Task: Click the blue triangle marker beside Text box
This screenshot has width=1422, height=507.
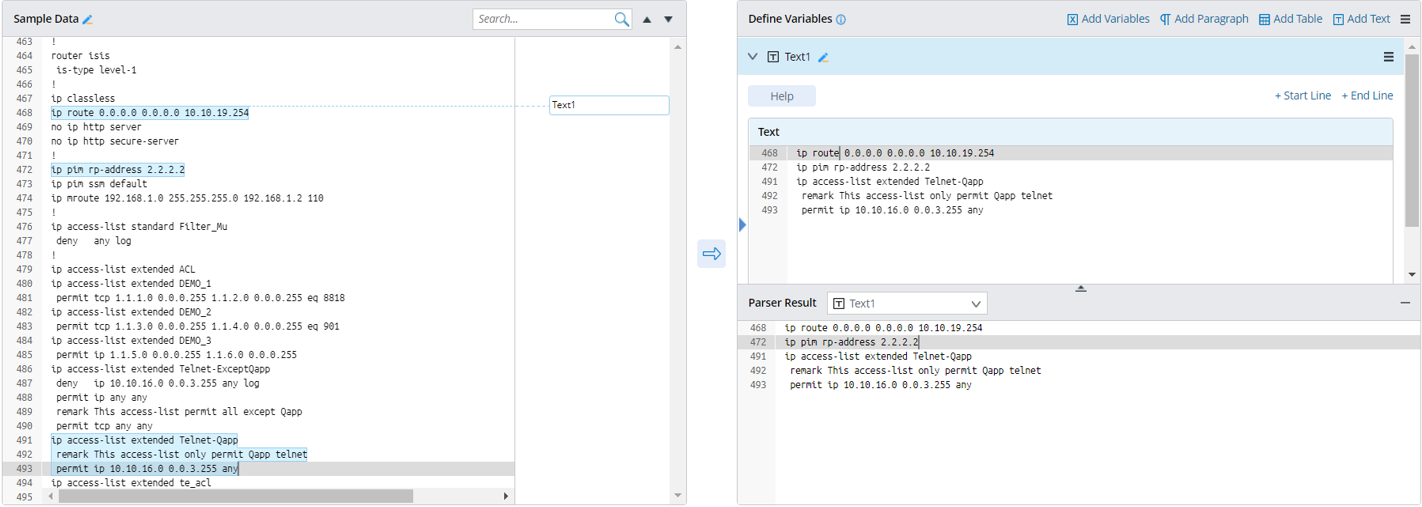Action: 742,225
